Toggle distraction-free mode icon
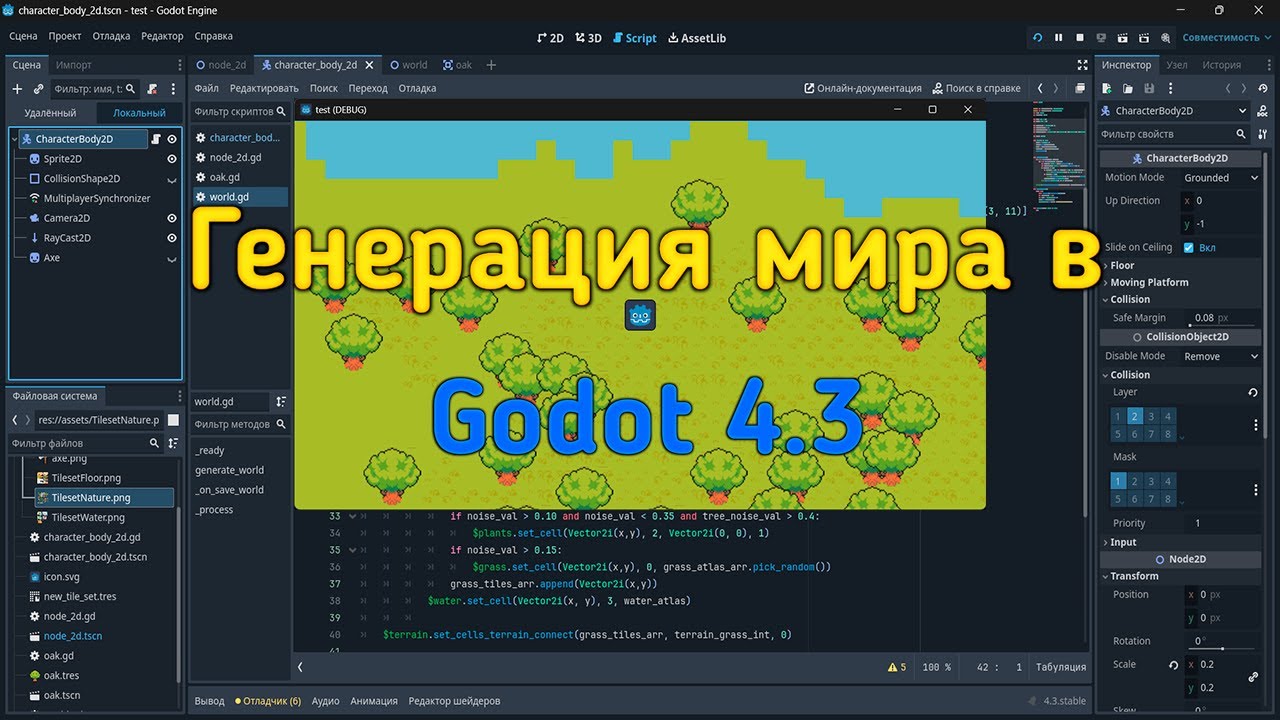This screenshot has width=1280, height=720. click(1082, 65)
